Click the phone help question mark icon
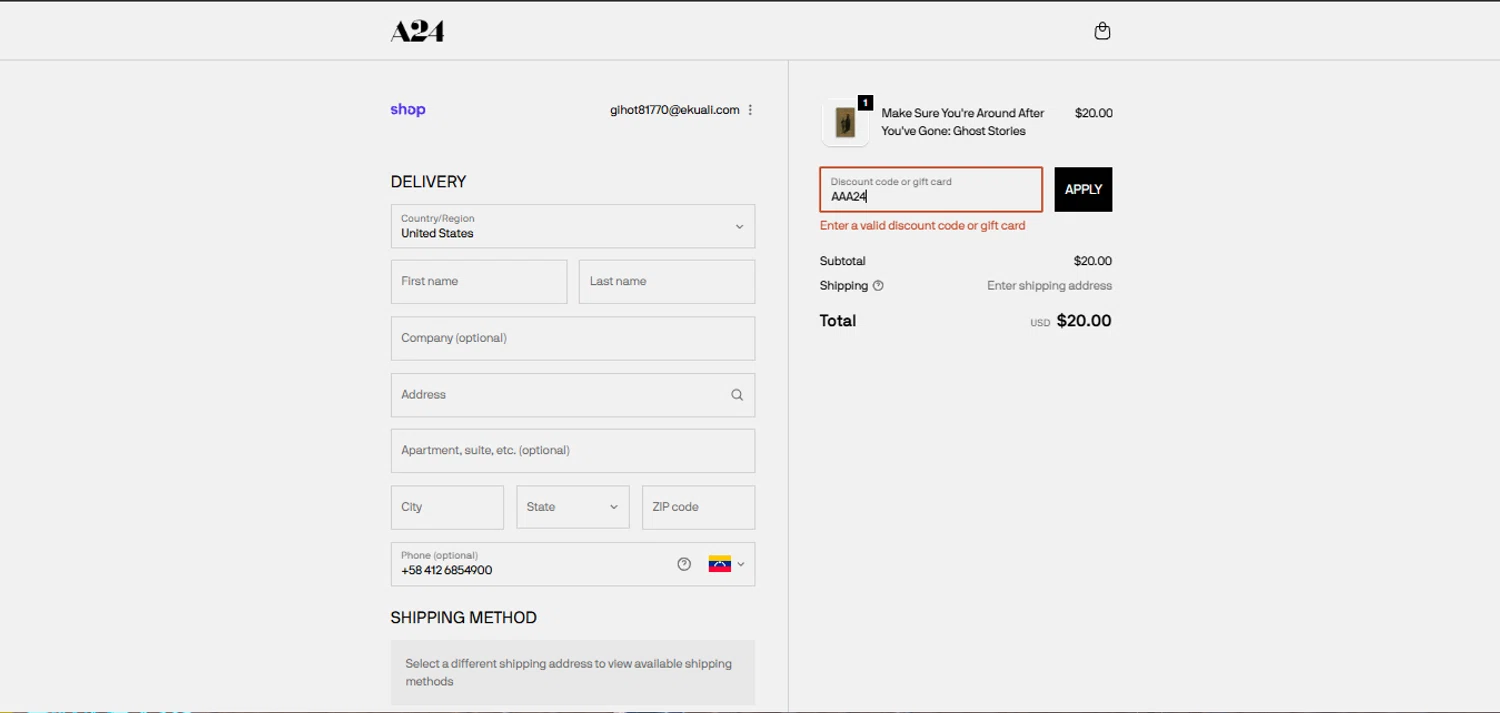Image resolution: width=1500 pixels, height=713 pixels. (684, 564)
